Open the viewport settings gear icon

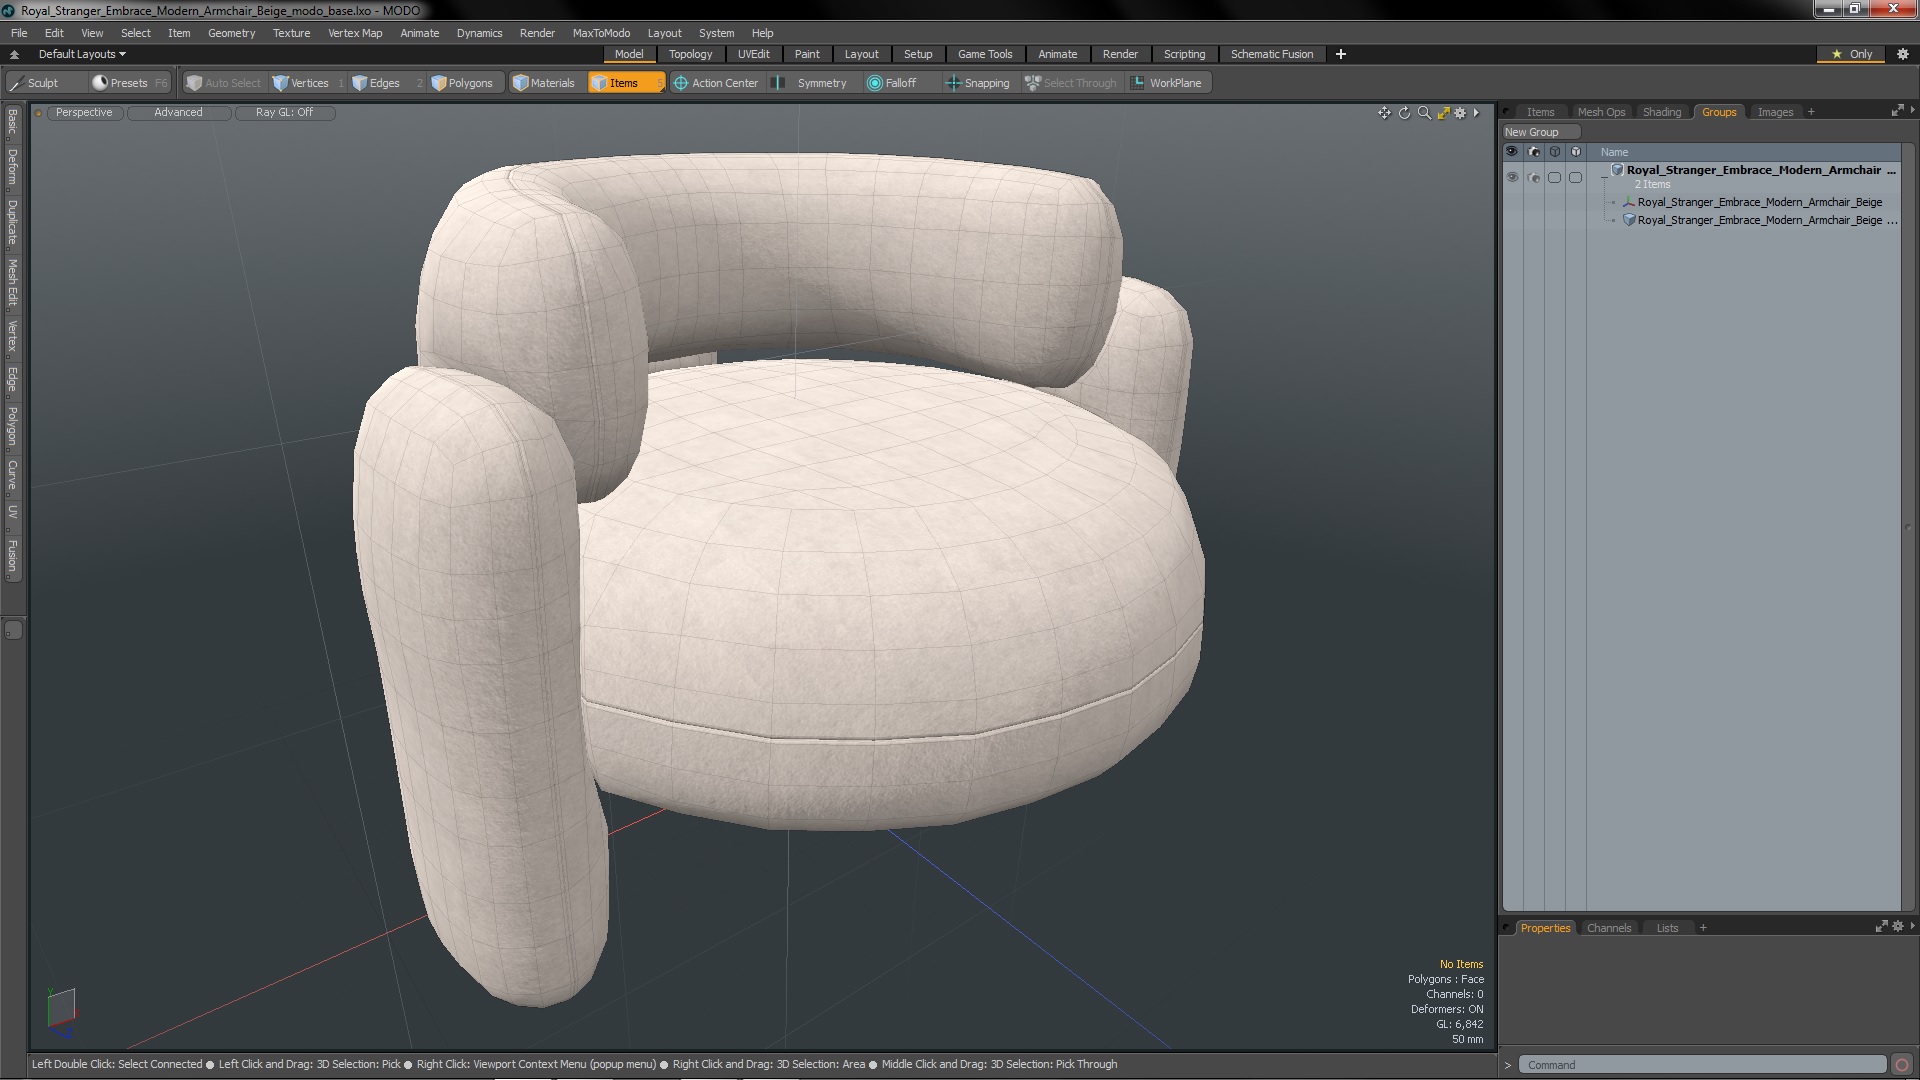click(1460, 113)
